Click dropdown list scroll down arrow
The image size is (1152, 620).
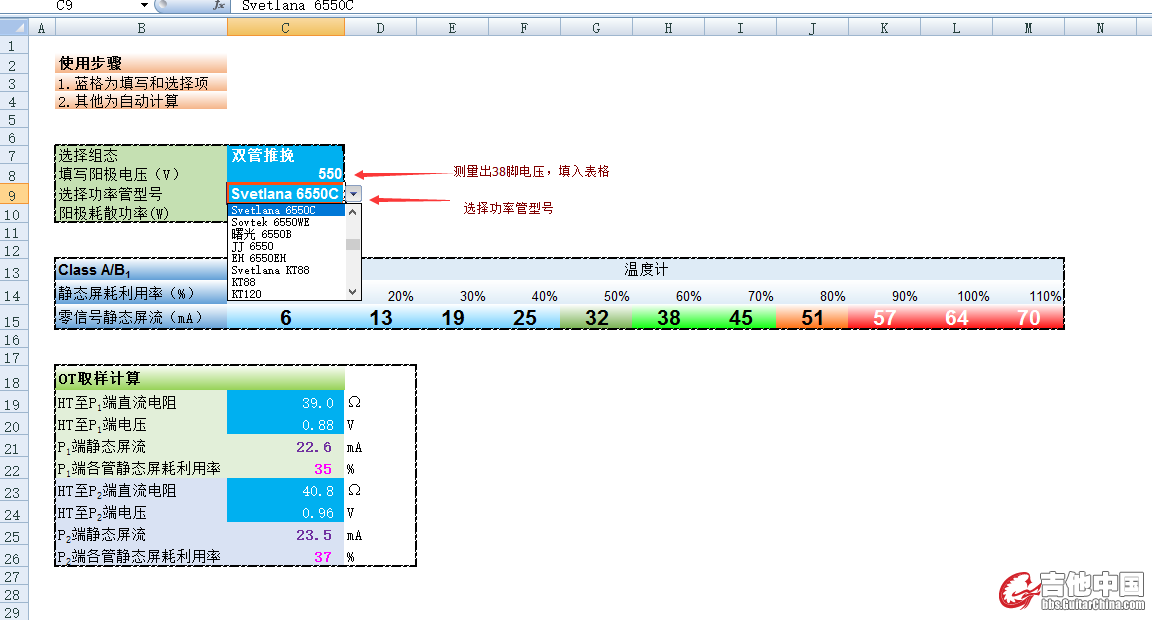point(353,292)
